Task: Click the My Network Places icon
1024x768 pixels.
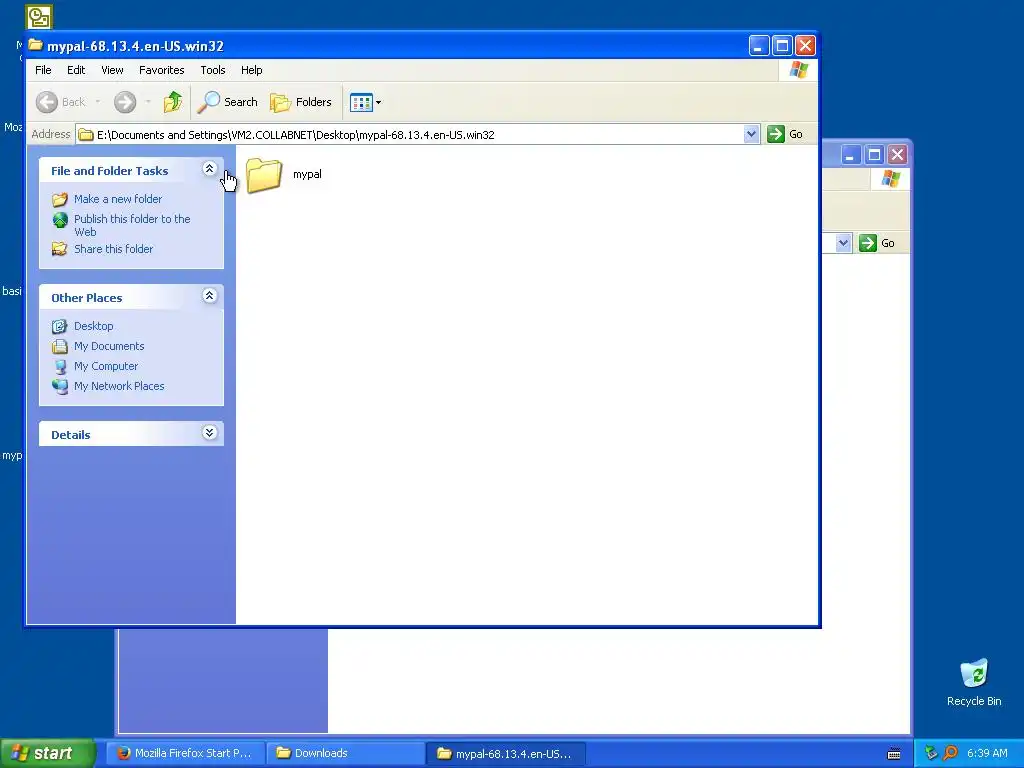Action: [x=59, y=386]
